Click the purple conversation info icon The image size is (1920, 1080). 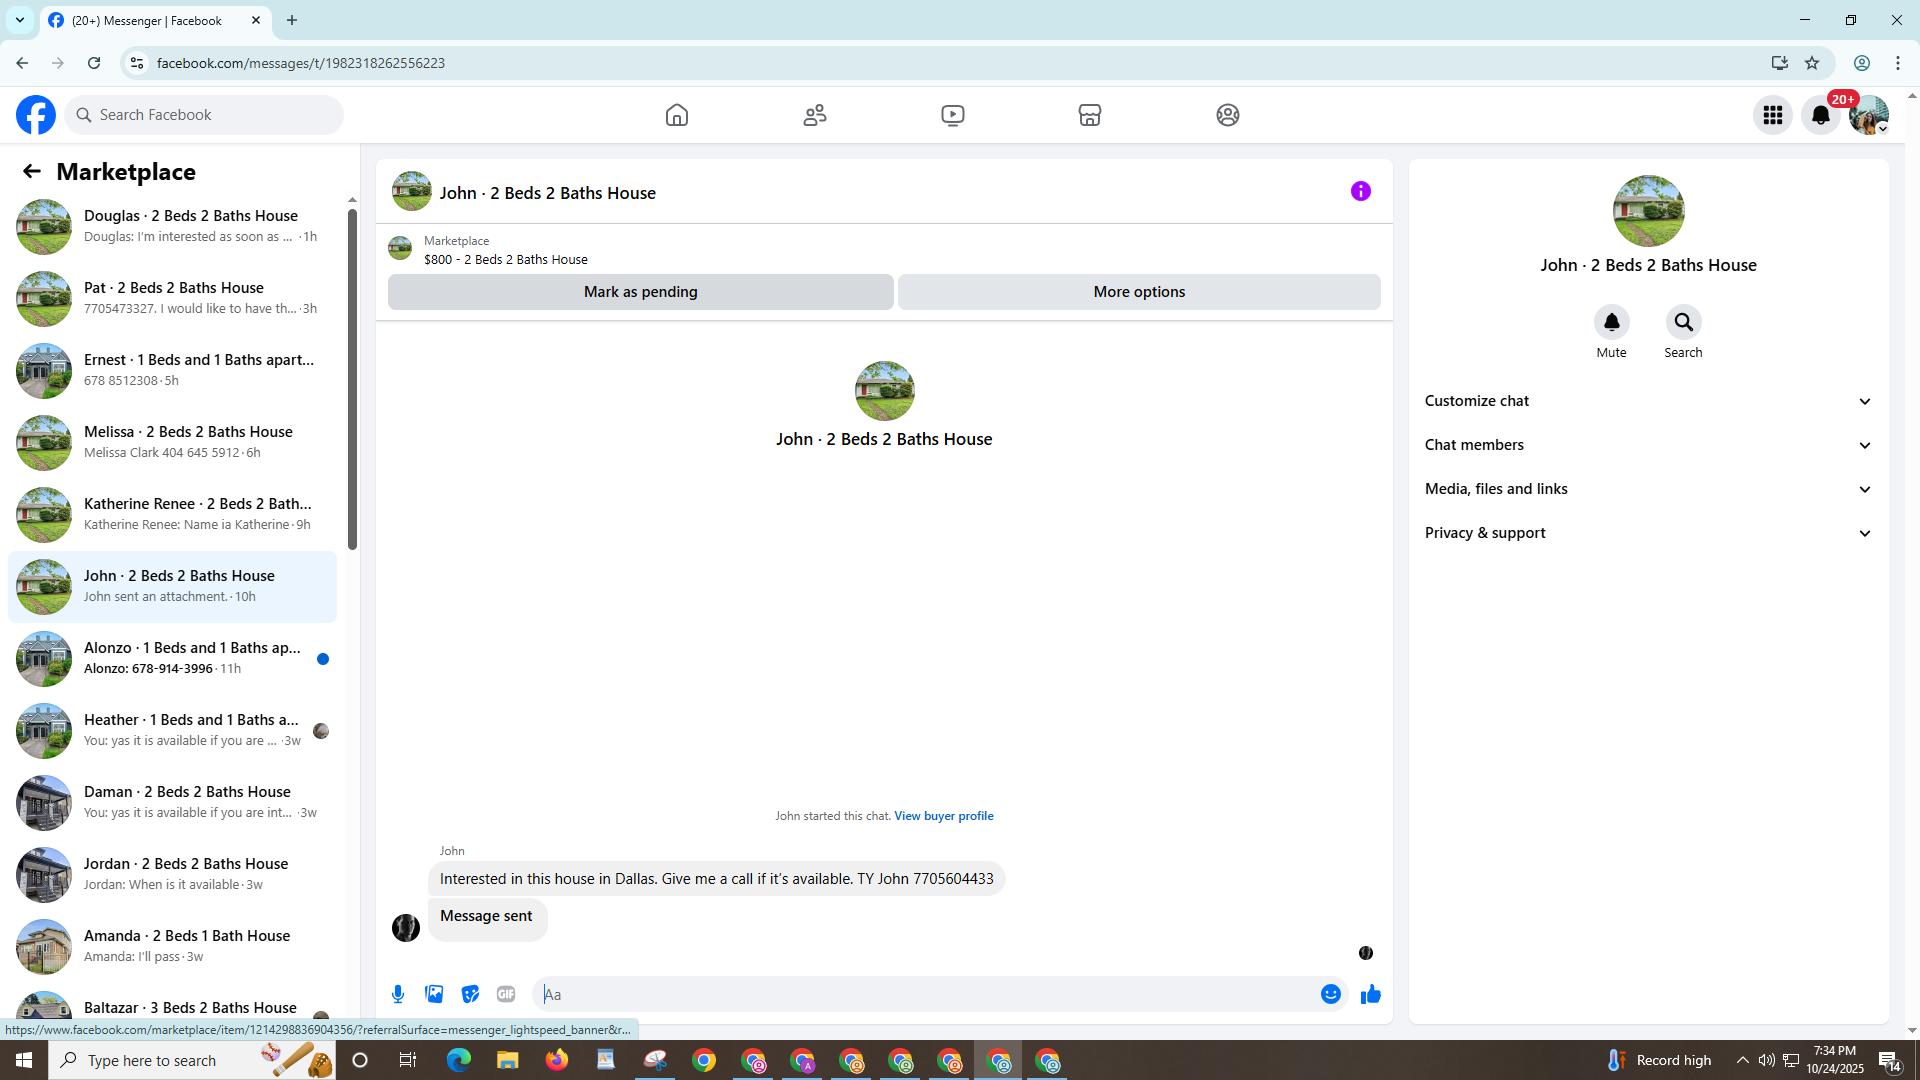pos(1360,191)
